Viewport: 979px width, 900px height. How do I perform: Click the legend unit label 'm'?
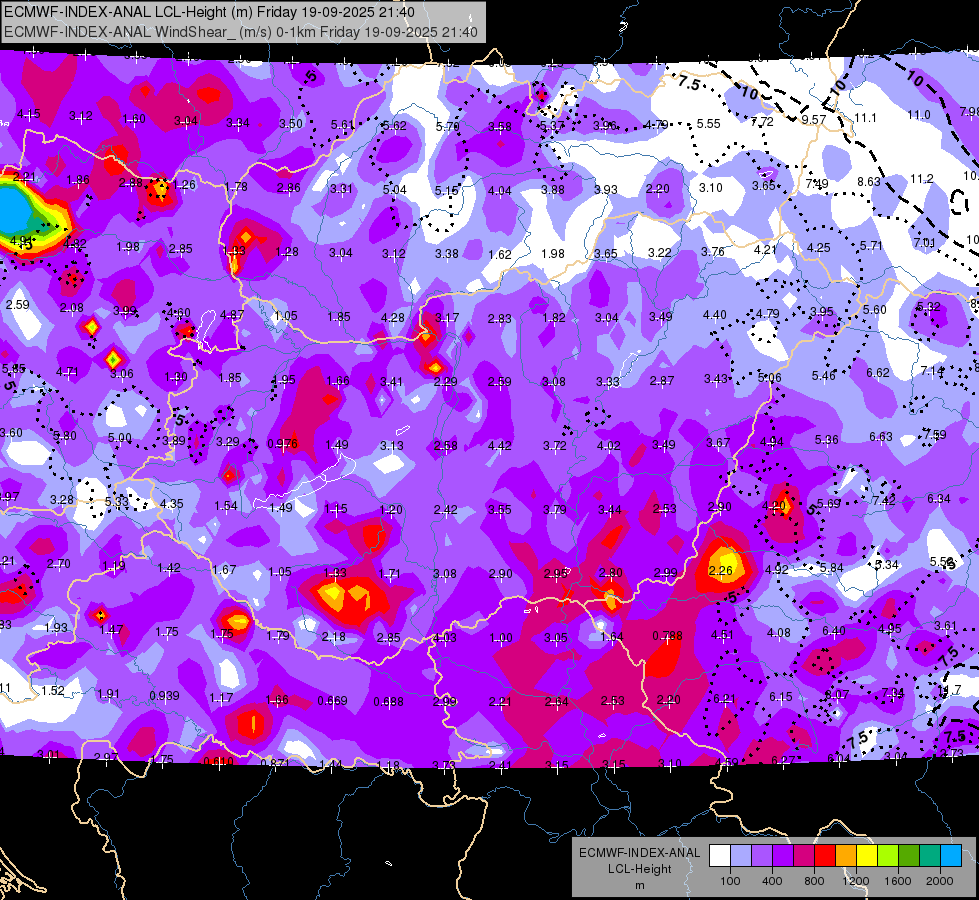[639, 885]
